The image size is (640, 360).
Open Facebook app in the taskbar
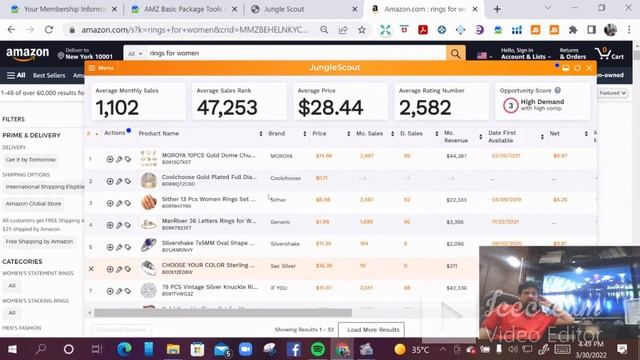coord(293,349)
